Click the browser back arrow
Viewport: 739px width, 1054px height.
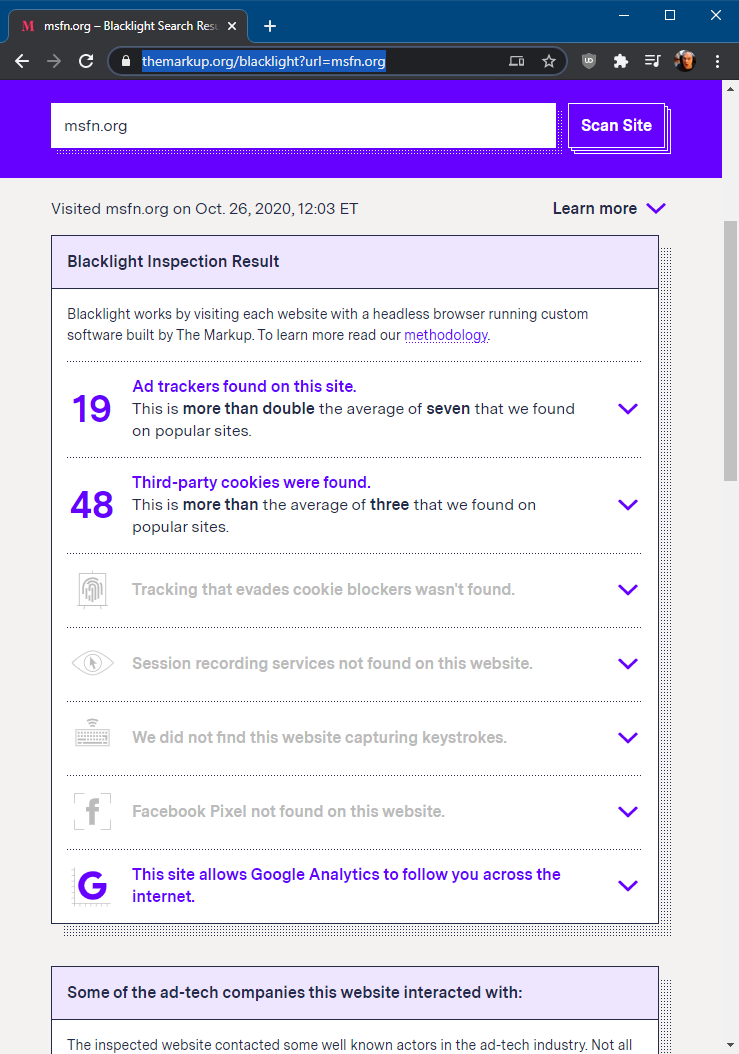22,61
